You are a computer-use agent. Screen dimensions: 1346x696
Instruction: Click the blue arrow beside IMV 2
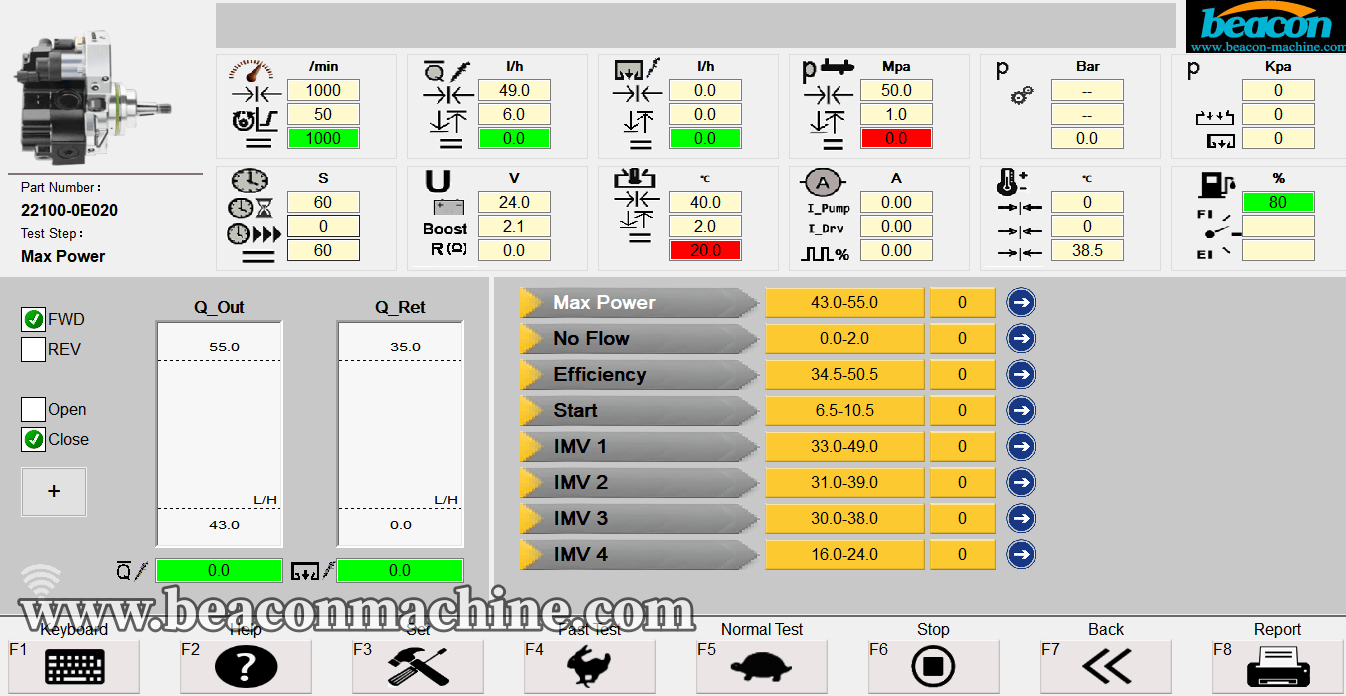1021,483
